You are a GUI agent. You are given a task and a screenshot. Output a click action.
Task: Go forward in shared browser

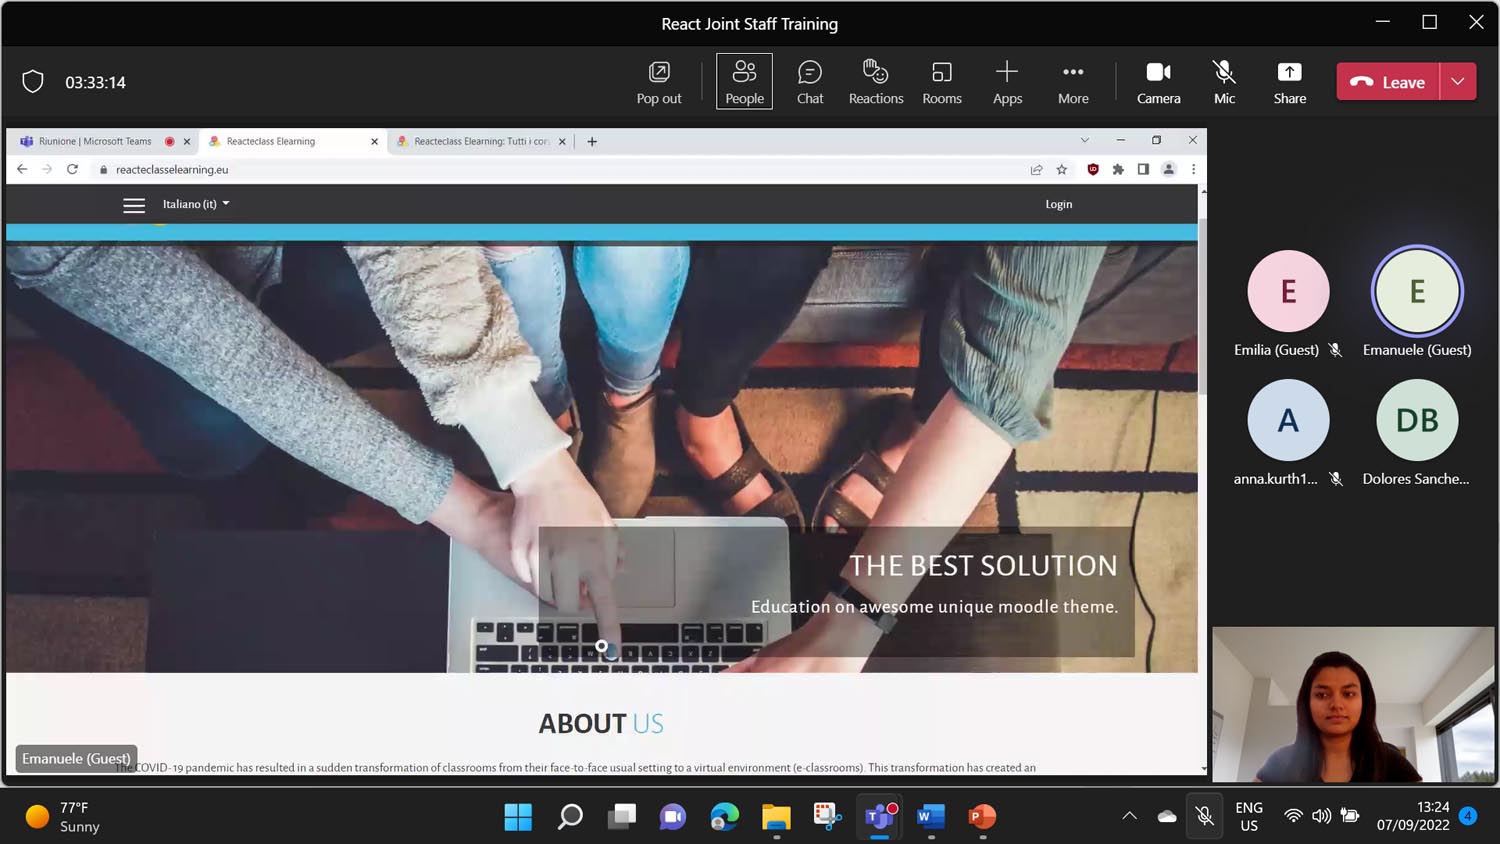click(47, 169)
